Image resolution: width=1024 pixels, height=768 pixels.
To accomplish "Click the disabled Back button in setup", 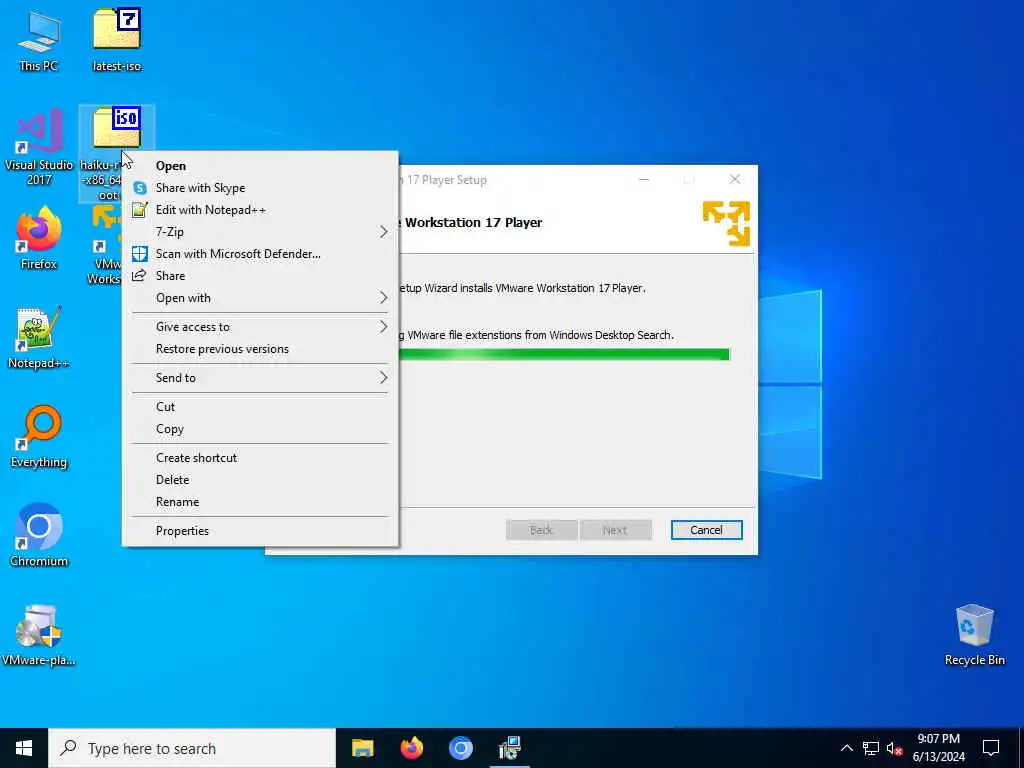I will coord(541,530).
